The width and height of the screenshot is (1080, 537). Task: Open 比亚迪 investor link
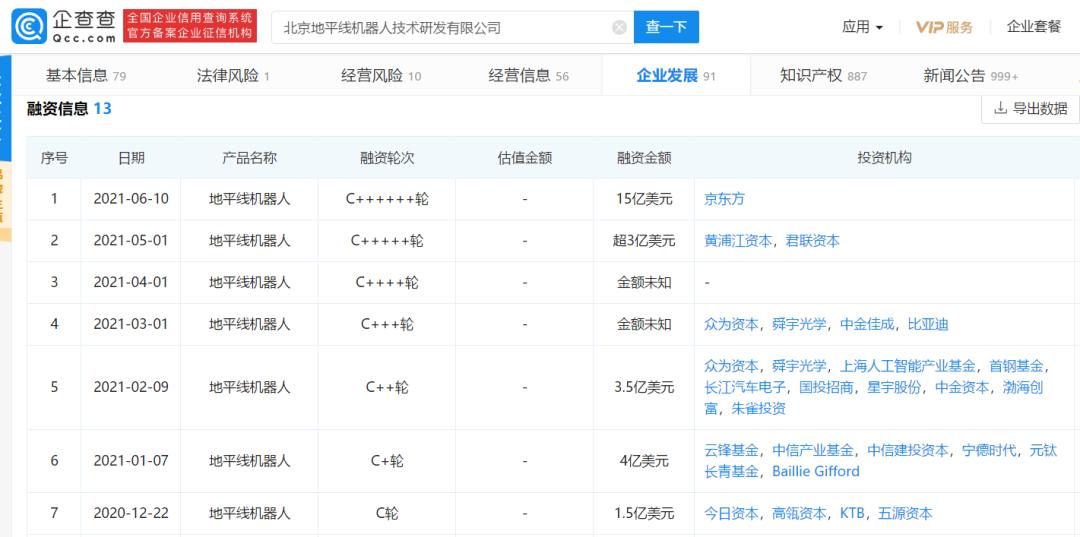click(928, 324)
